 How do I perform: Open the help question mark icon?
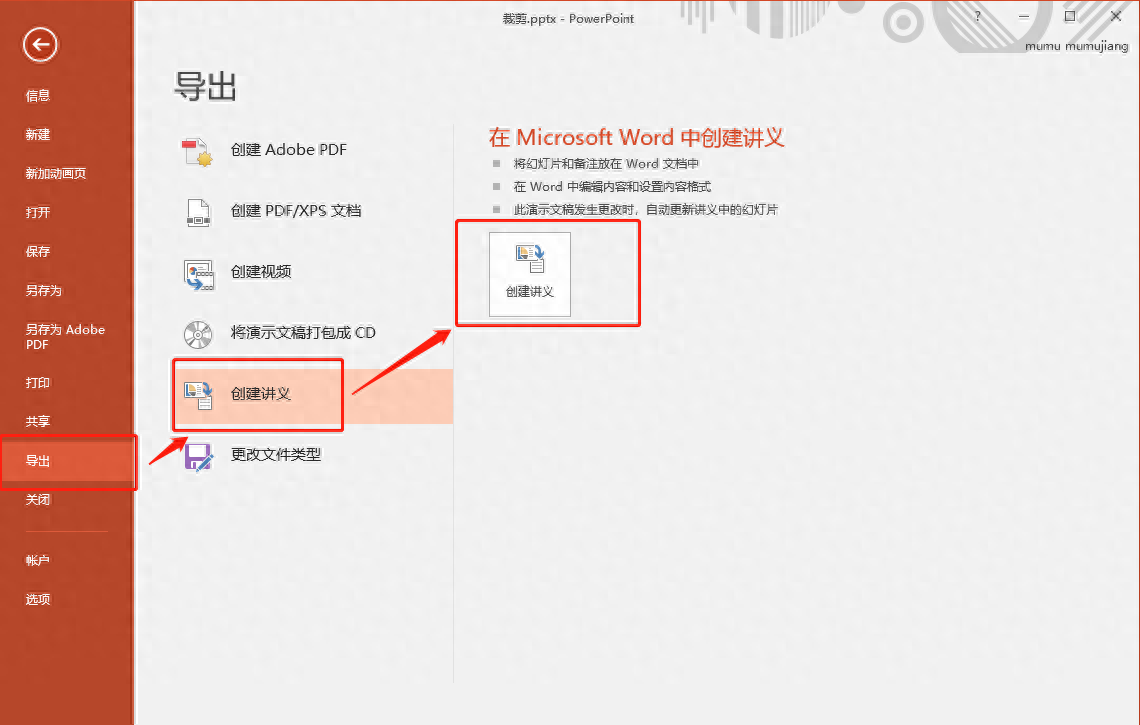977,16
